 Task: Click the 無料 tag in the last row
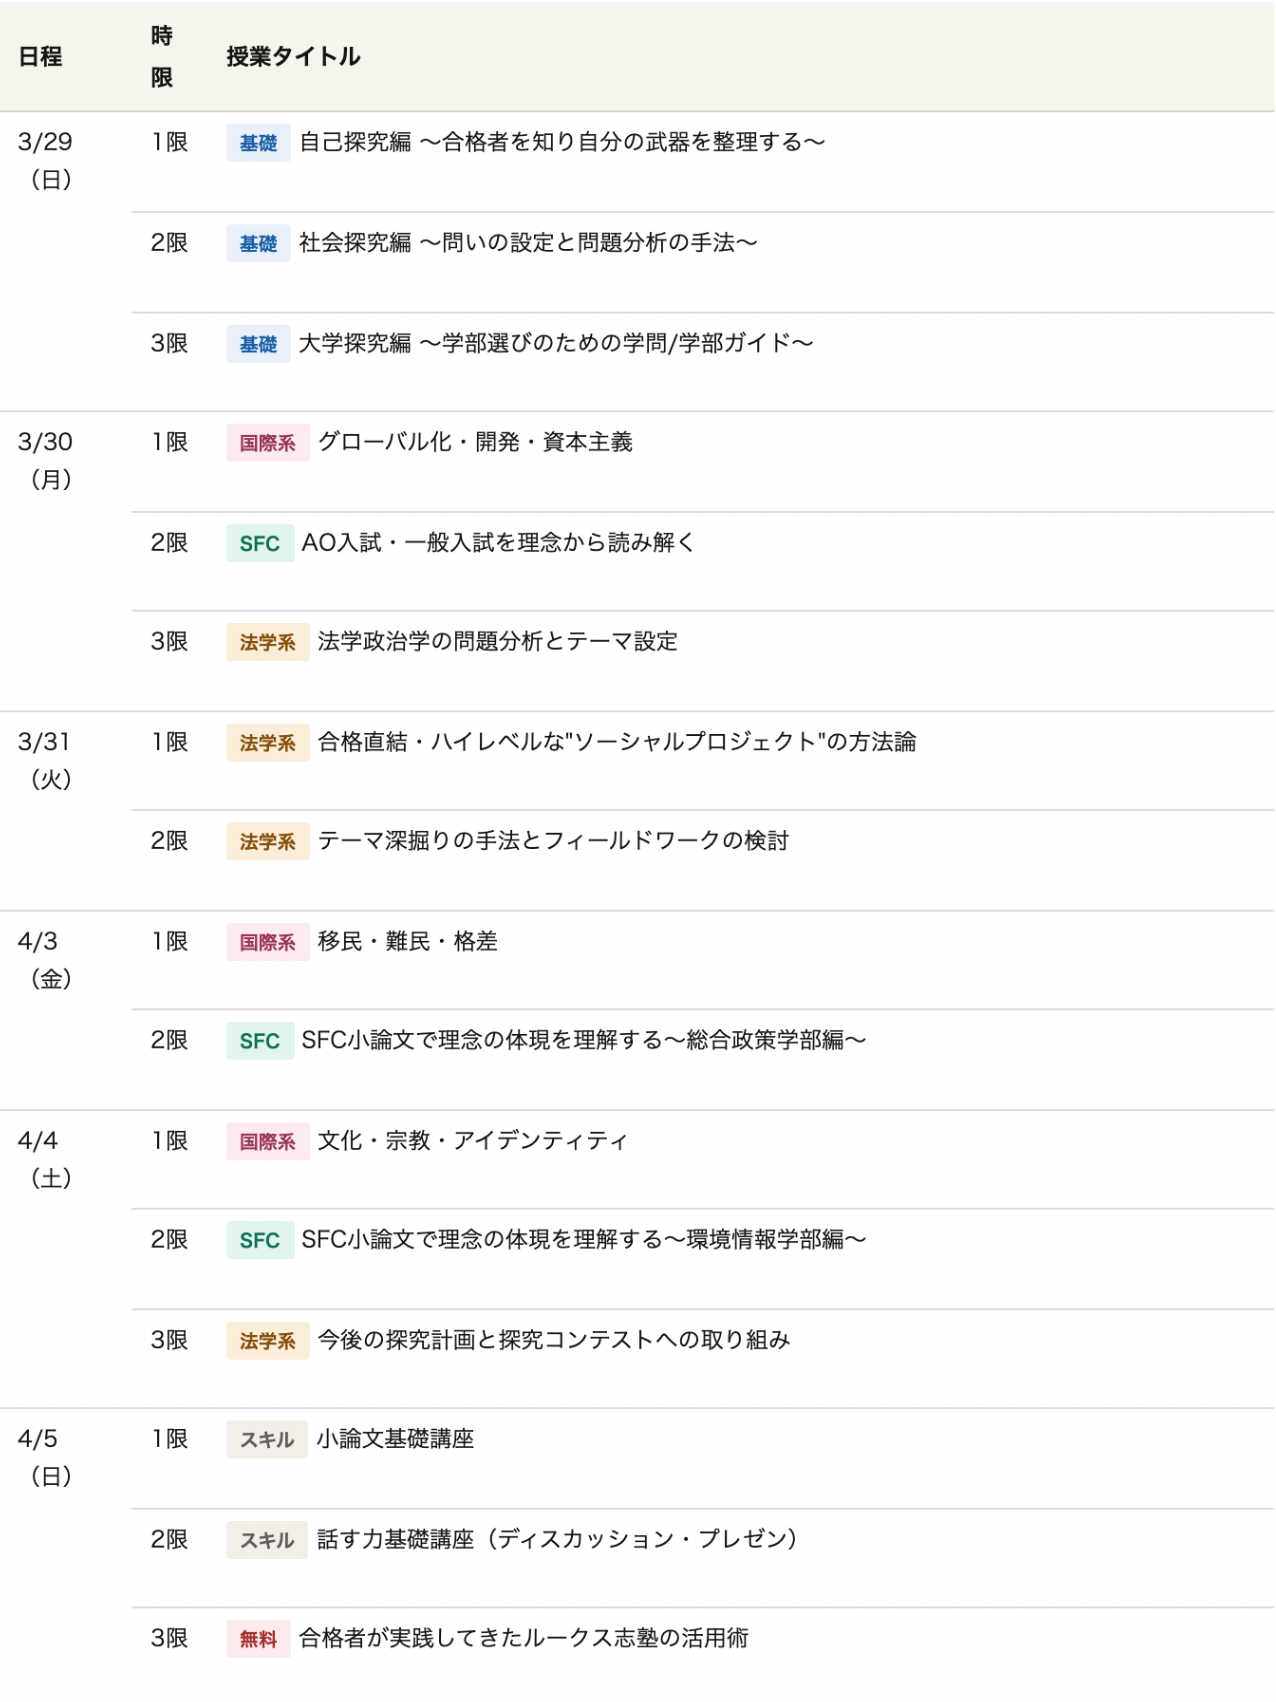258,1638
